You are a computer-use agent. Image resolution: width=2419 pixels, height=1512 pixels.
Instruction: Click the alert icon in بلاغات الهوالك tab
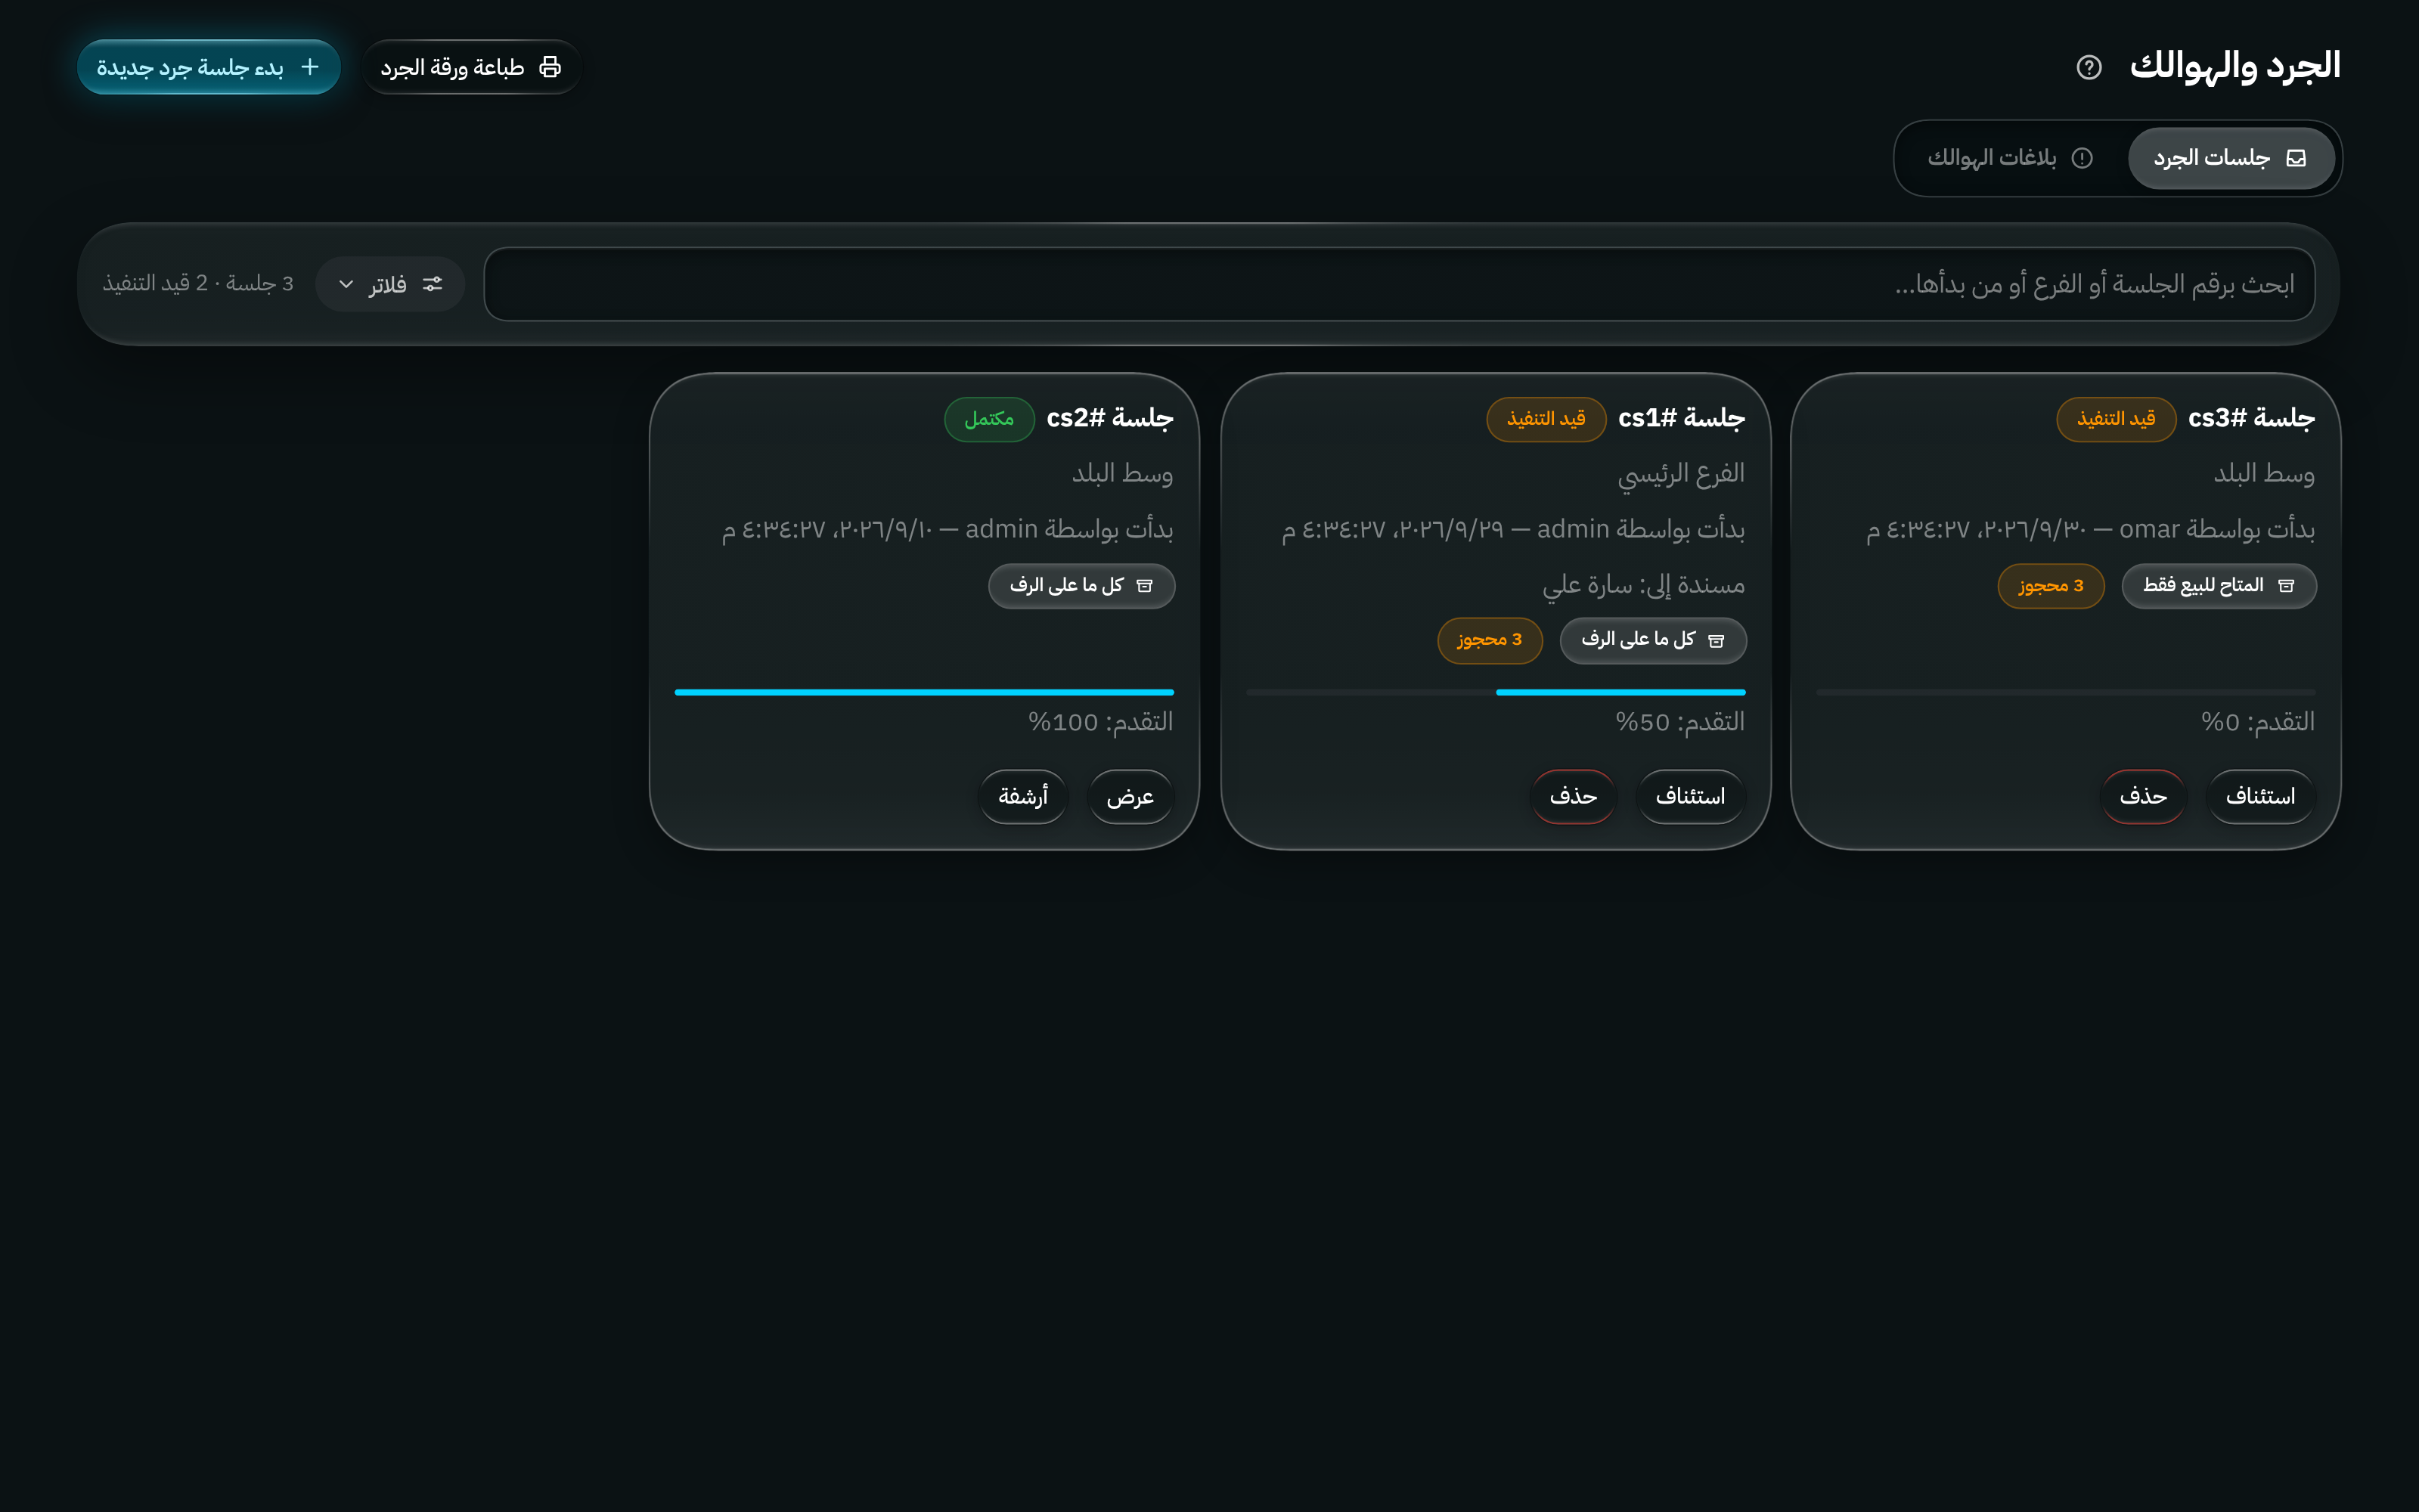coord(2082,158)
